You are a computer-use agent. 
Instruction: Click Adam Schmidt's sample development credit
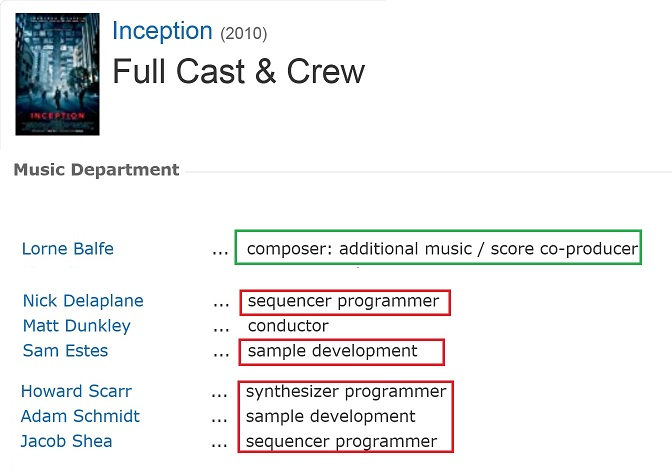click(x=331, y=416)
